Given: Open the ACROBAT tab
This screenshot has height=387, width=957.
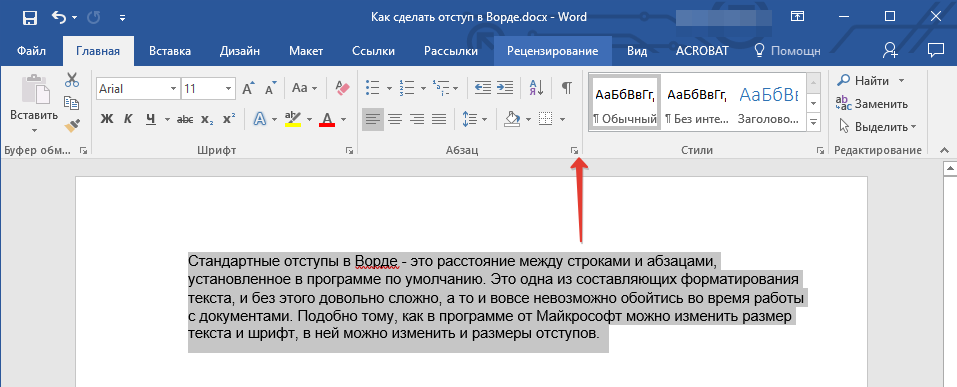Looking at the screenshot, I should coord(702,51).
